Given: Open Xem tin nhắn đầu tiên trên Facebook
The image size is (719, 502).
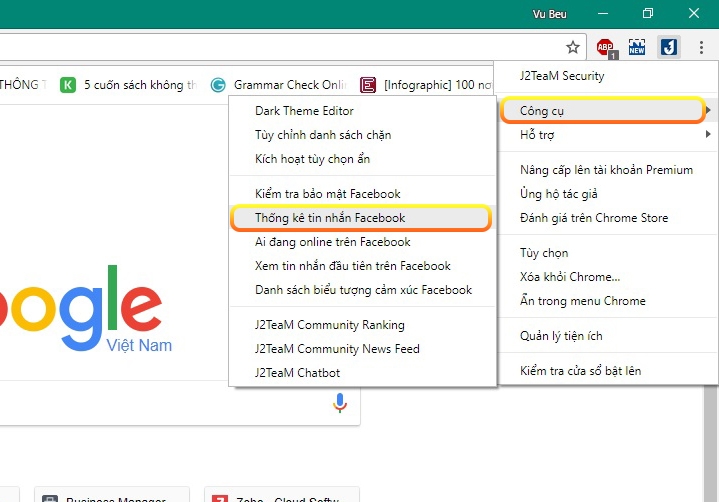Looking at the screenshot, I should click(x=353, y=266).
